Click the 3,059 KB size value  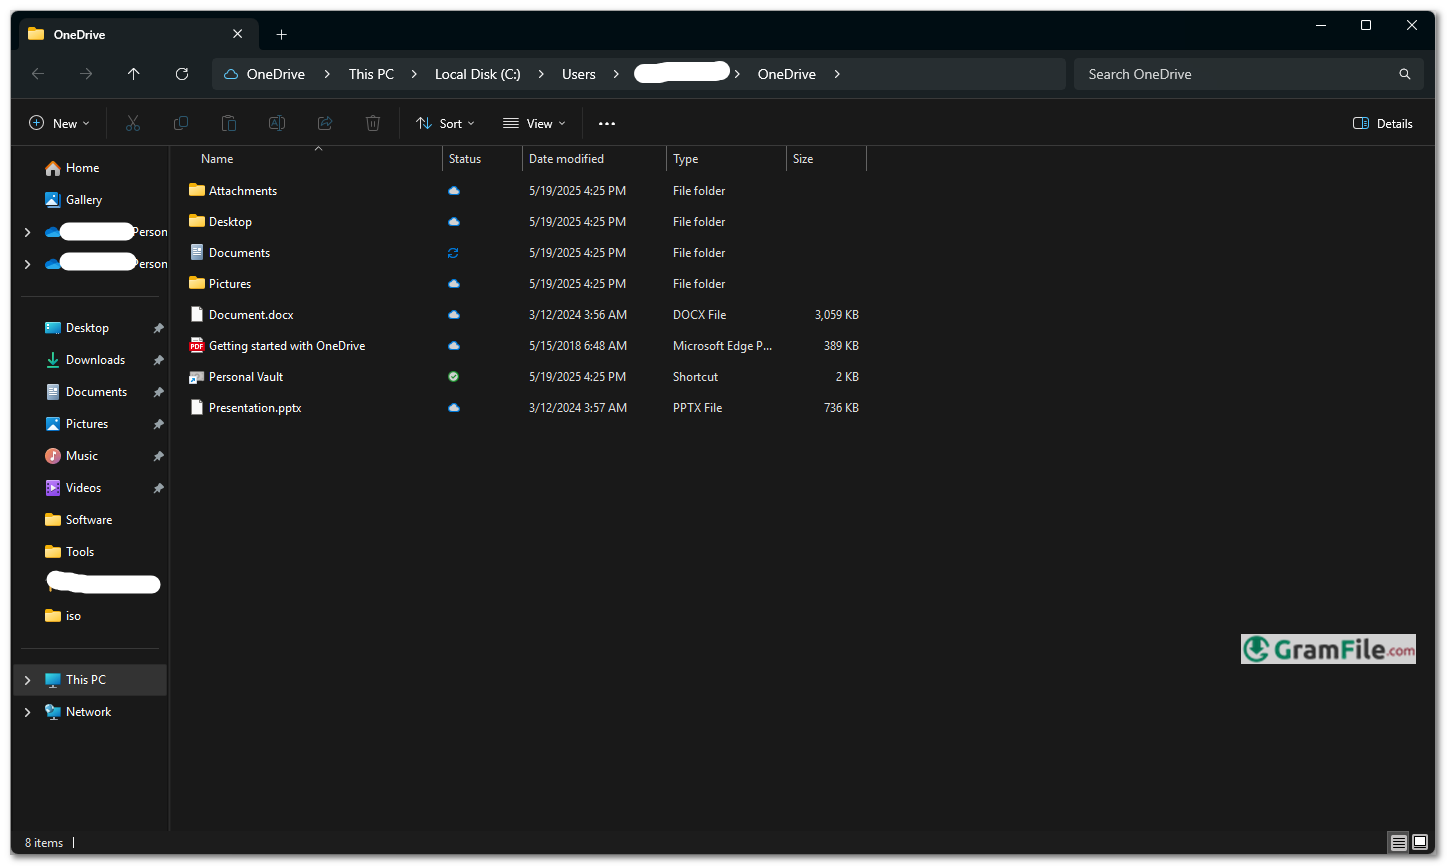(x=837, y=315)
